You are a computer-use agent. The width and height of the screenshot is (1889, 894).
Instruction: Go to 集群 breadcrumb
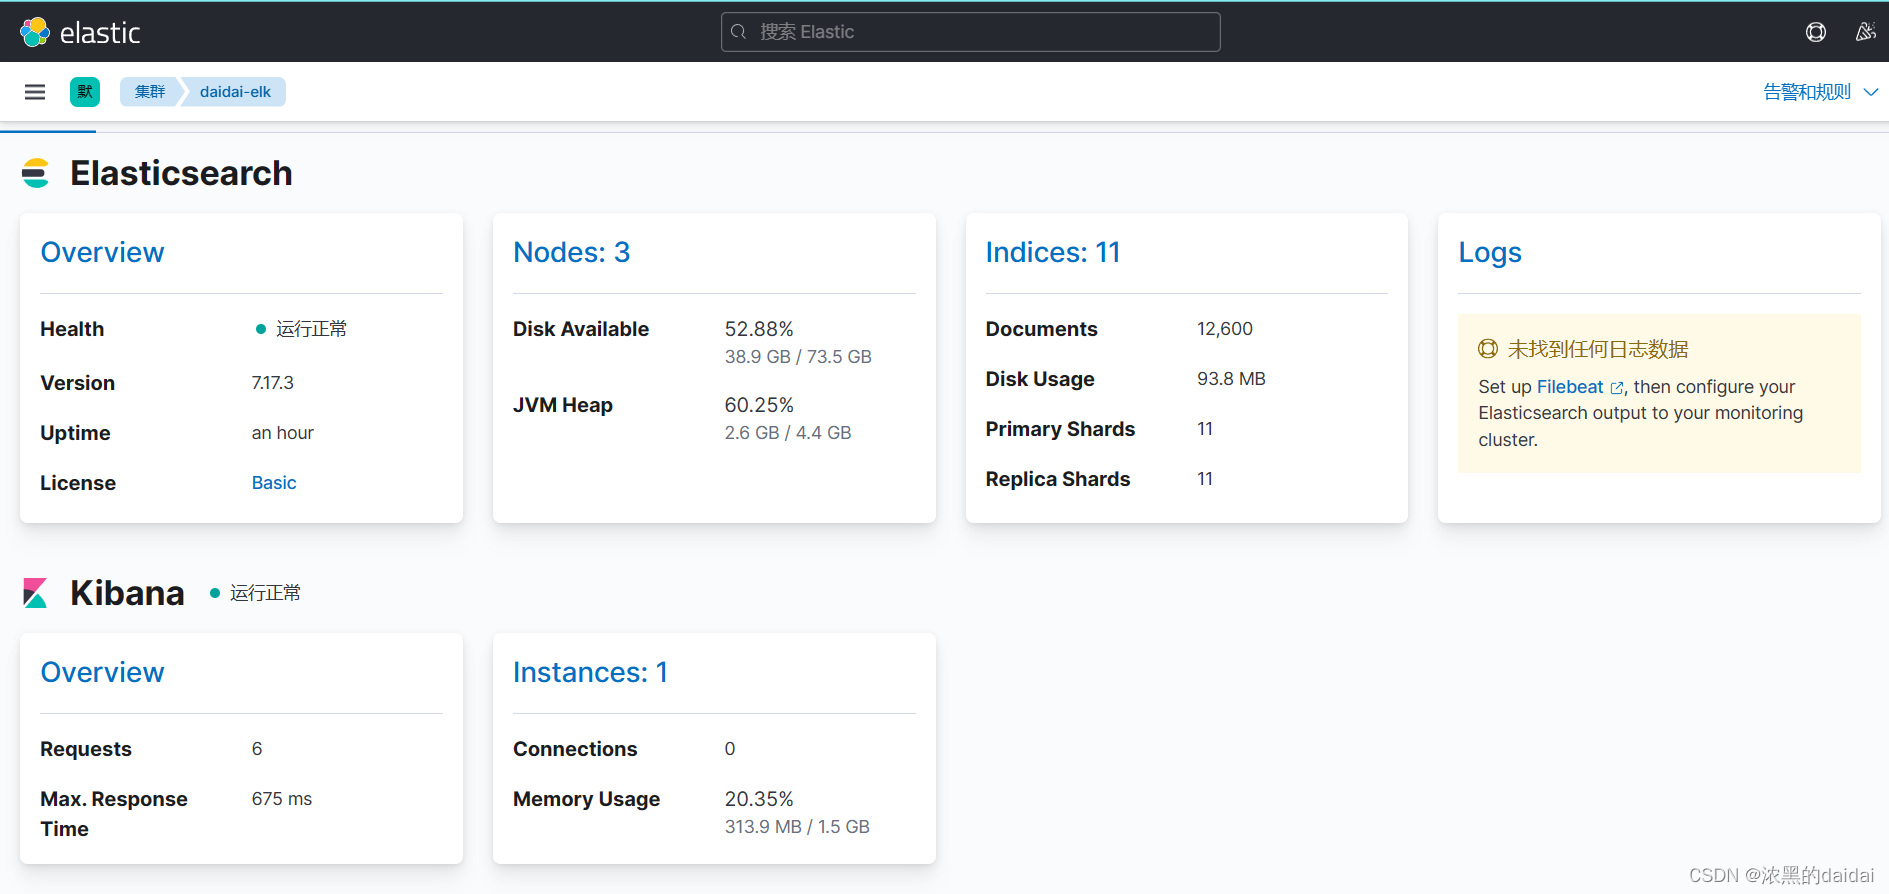point(149,92)
